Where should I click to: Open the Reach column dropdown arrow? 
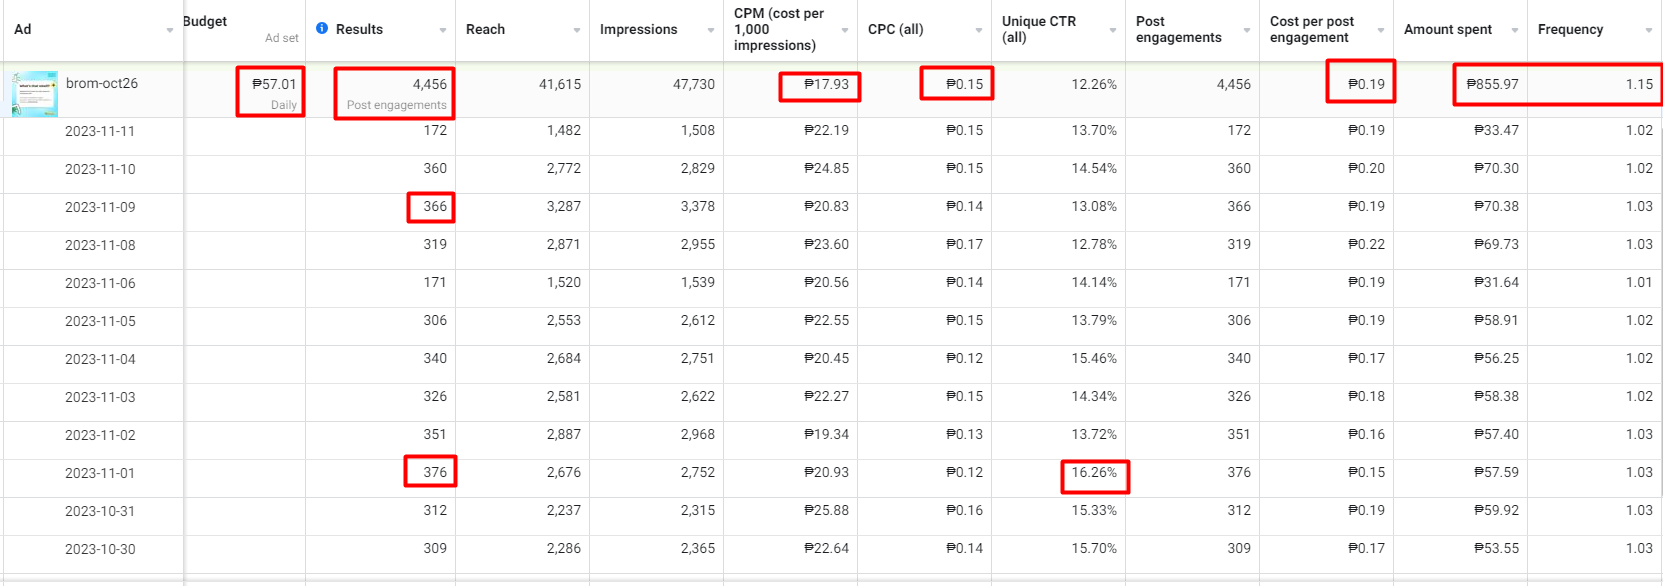pos(577,30)
